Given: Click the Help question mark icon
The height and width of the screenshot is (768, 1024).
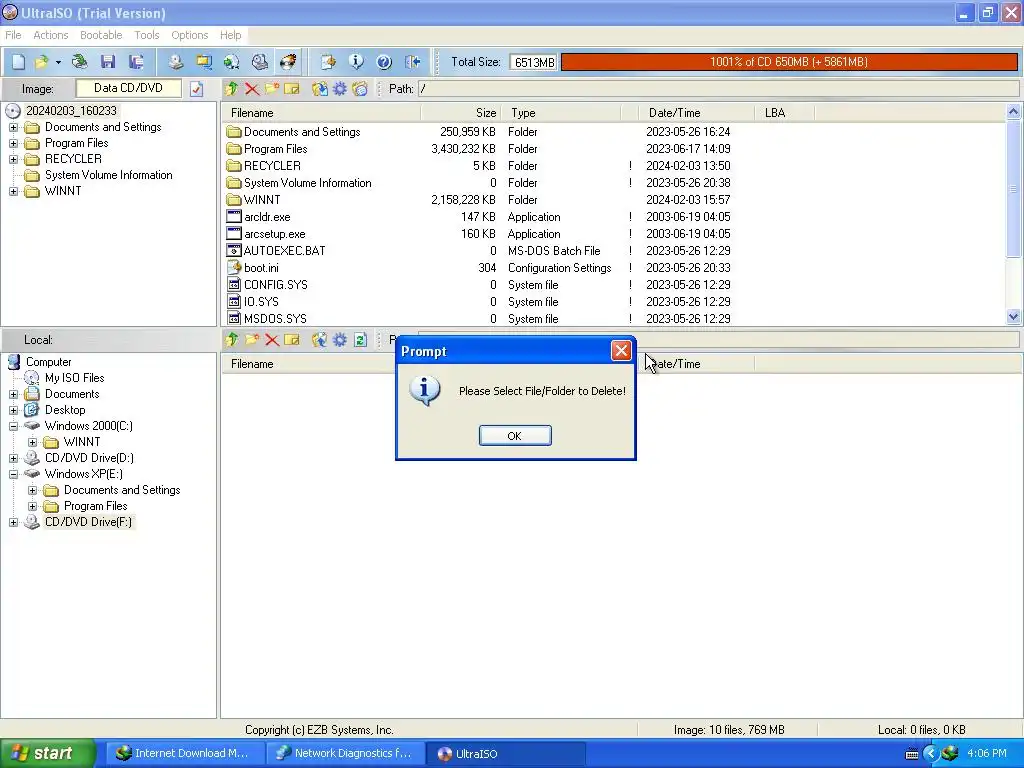Looking at the screenshot, I should pyautogui.click(x=384, y=62).
